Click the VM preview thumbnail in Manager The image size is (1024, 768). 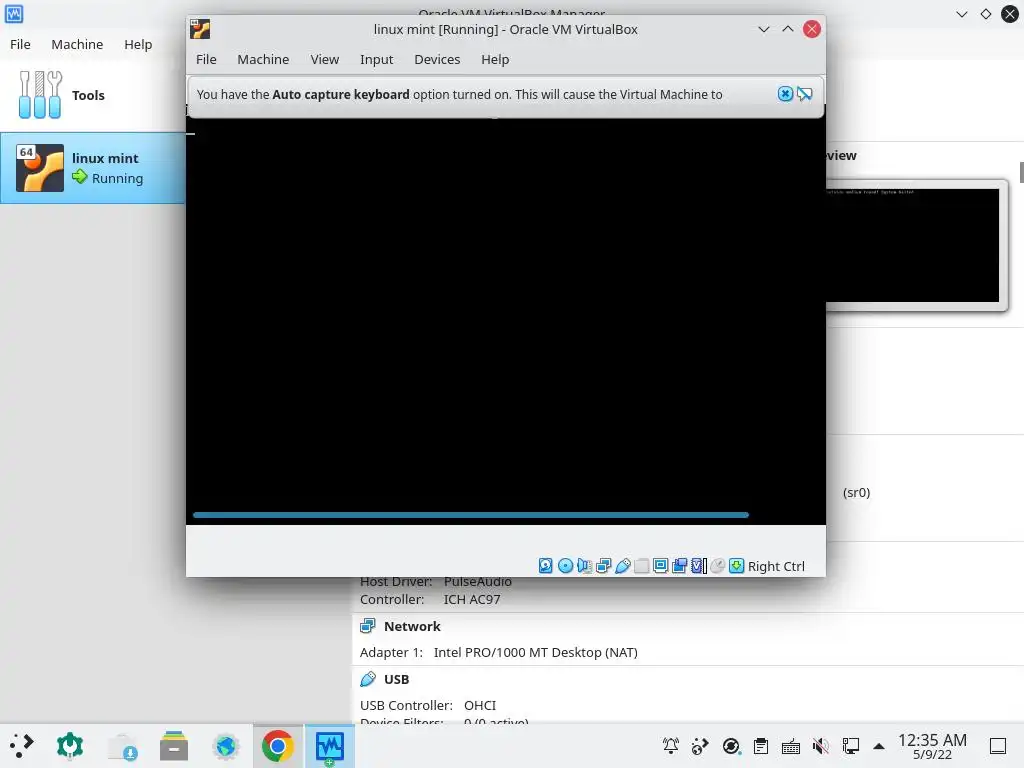pos(912,246)
